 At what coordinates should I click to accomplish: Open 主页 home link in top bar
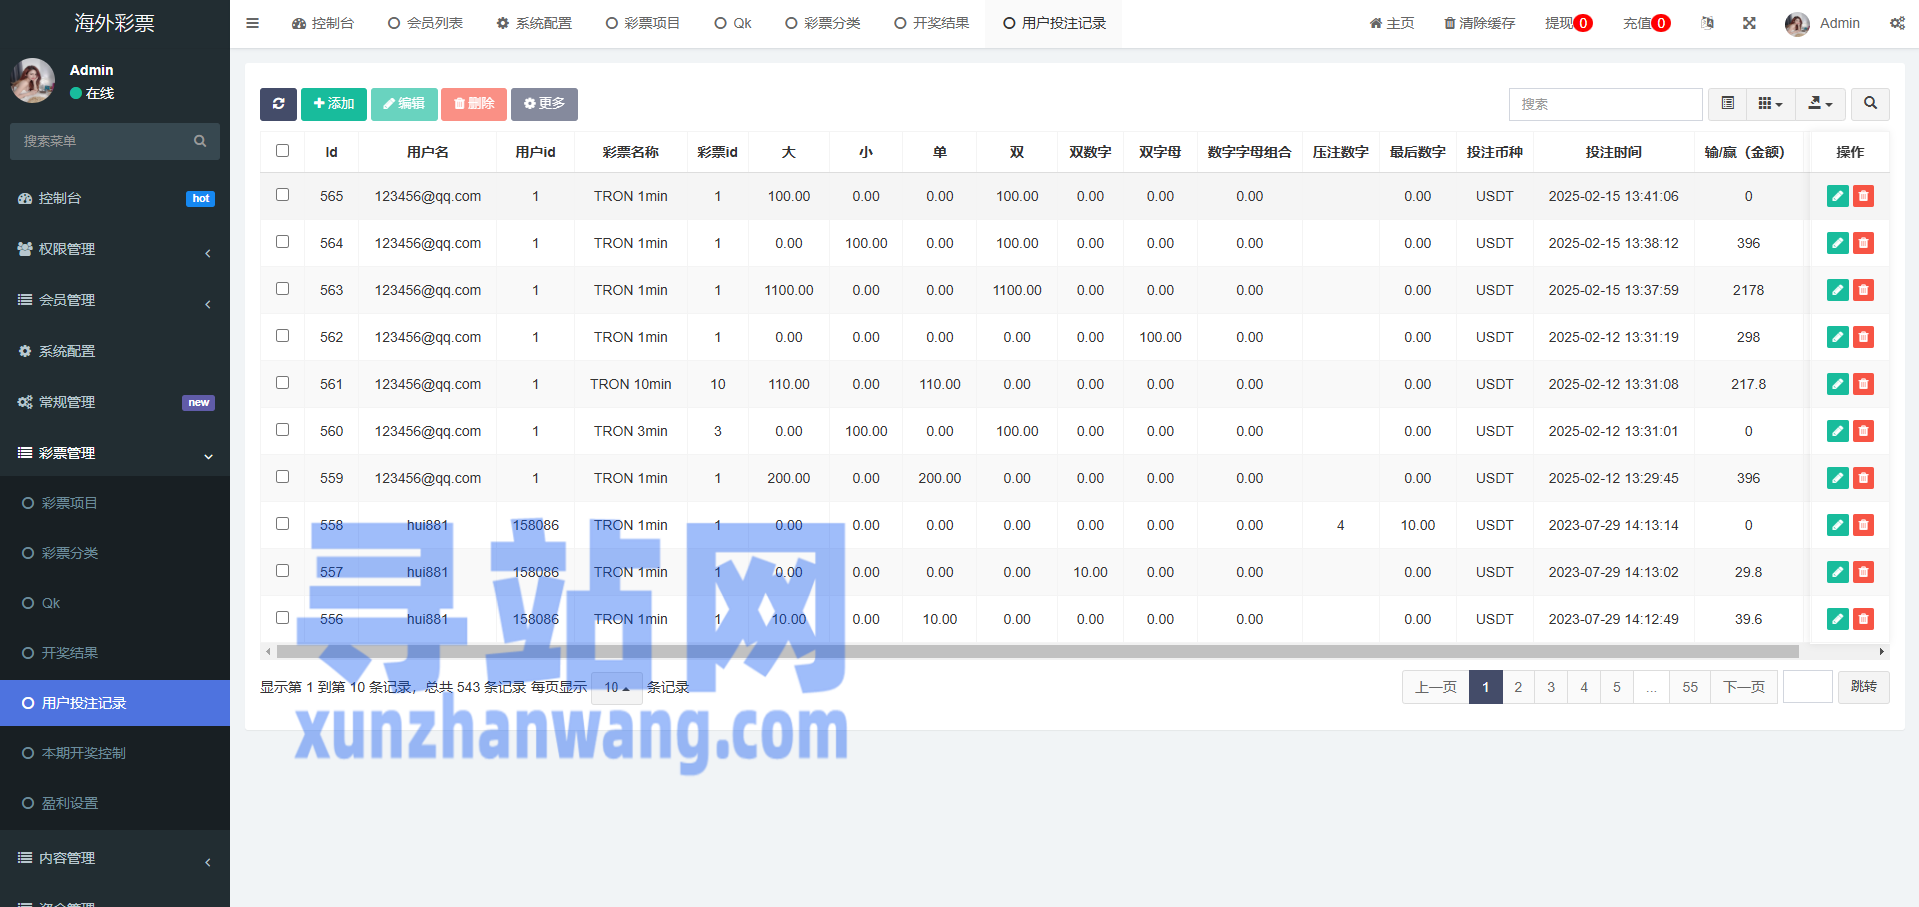[1392, 23]
